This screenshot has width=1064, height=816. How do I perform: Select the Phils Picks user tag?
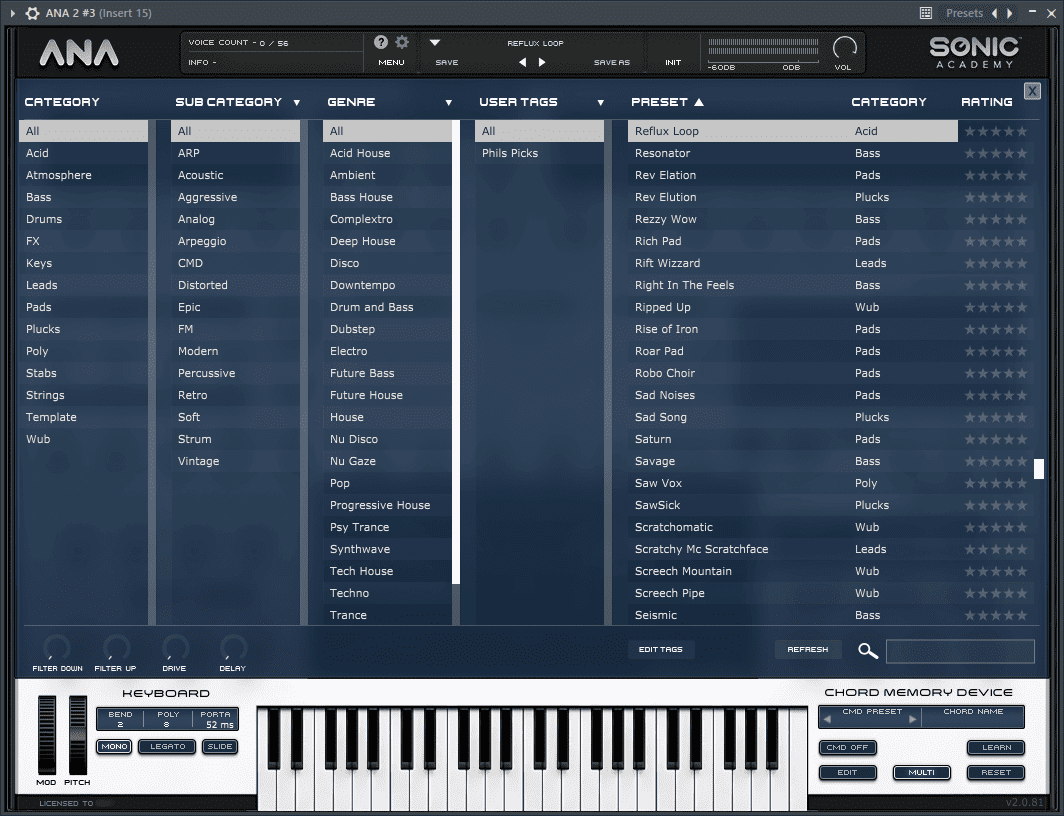coord(539,153)
